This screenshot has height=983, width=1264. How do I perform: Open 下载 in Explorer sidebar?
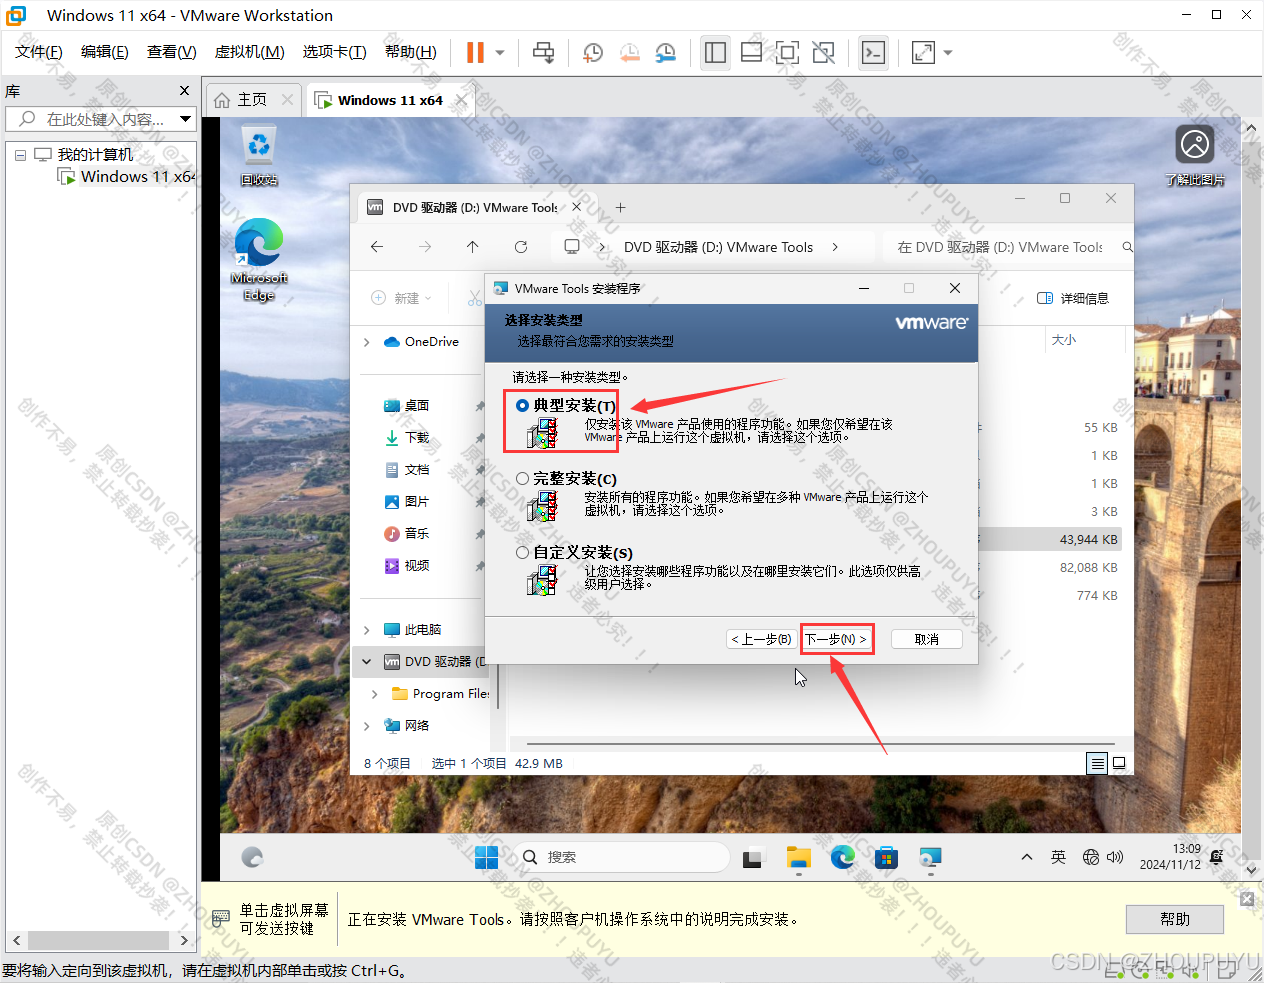(x=417, y=438)
